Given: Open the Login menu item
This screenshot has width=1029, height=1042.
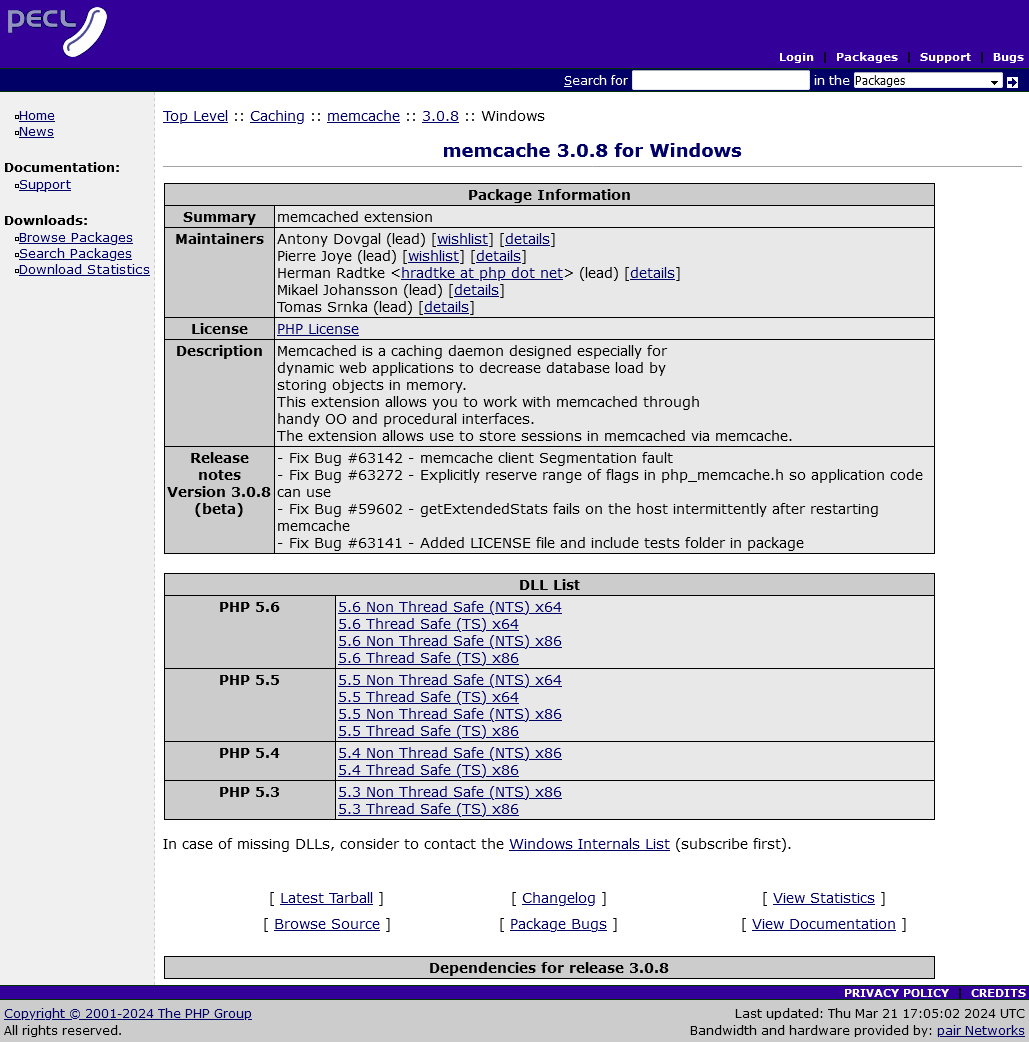Looking at the screenshot, I should [x=796, y=57].
